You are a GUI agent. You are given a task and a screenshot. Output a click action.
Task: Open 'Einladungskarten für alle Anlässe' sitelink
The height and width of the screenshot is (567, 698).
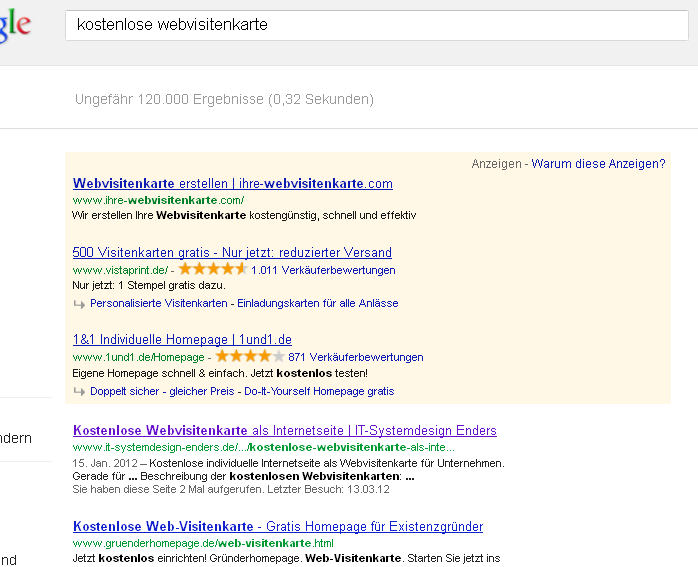tap(317, 304)
